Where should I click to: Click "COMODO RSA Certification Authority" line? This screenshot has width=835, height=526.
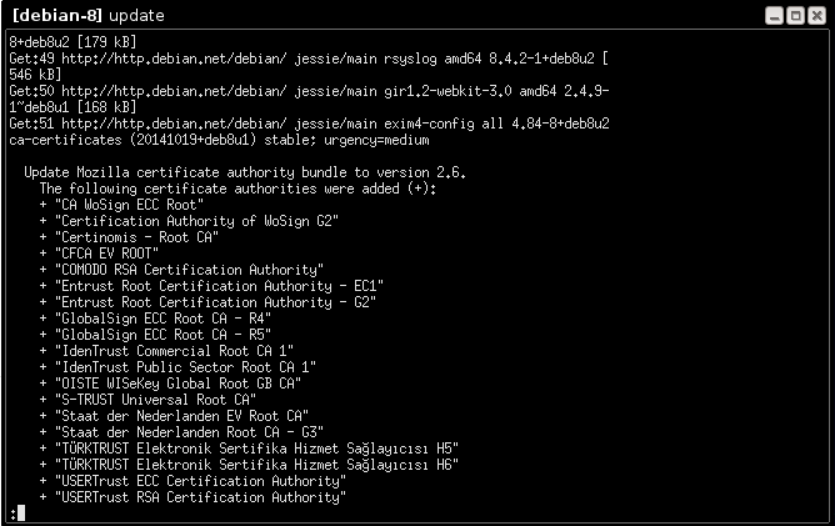coord(189,270)
